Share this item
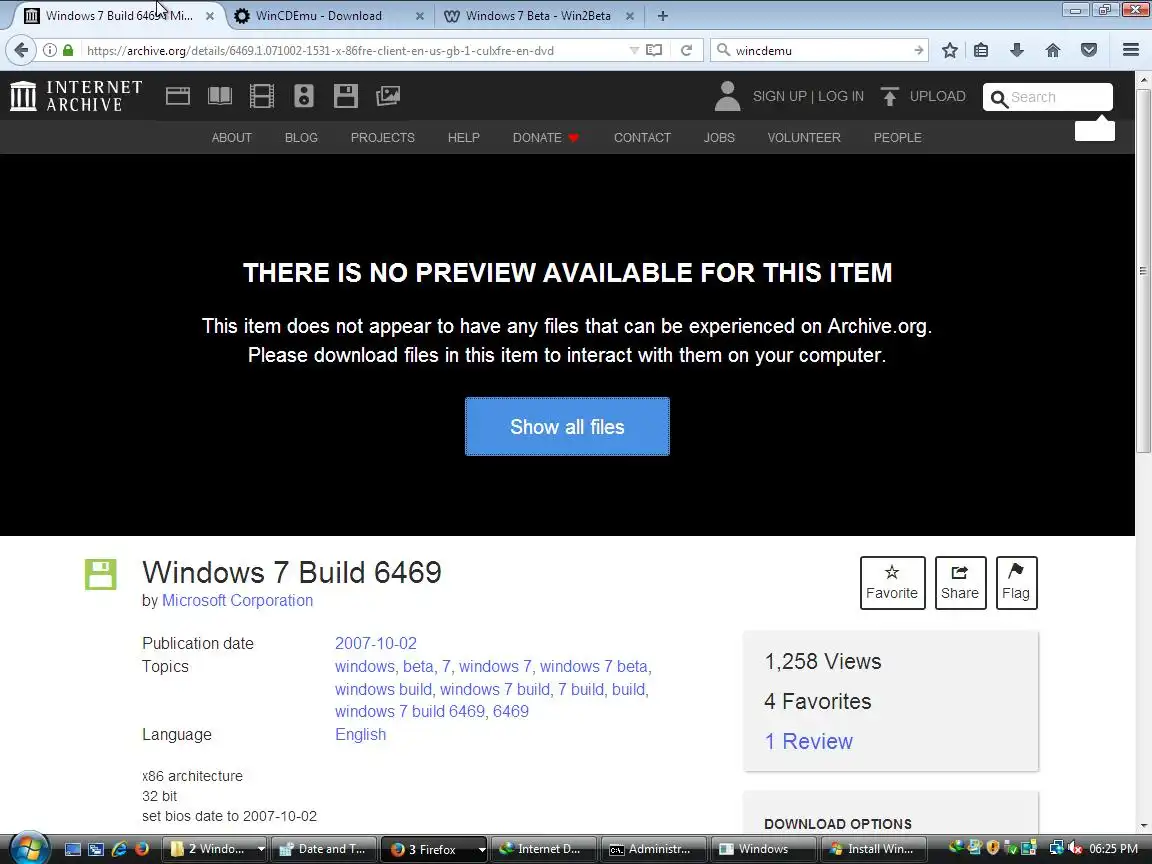This screenshot has height=864, width=1152. [x=960, y=583]
